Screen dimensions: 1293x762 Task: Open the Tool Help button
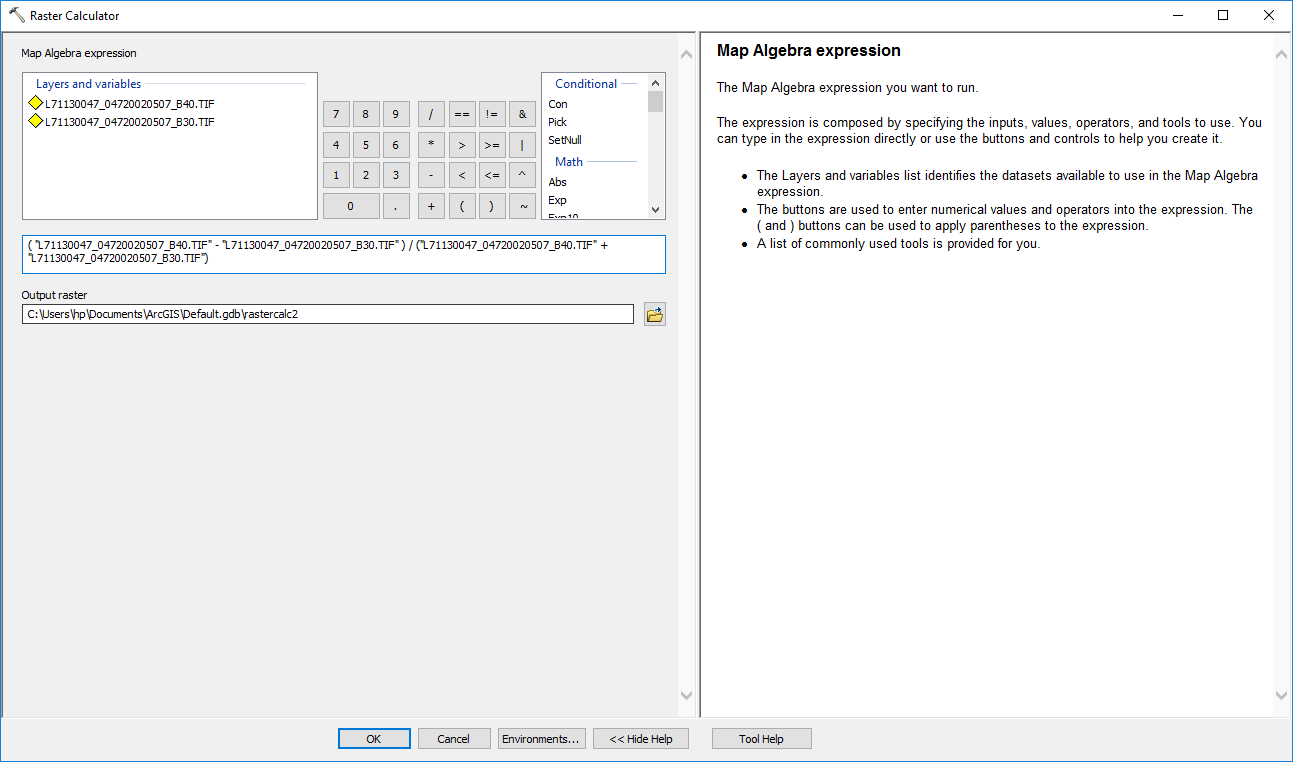761,739
